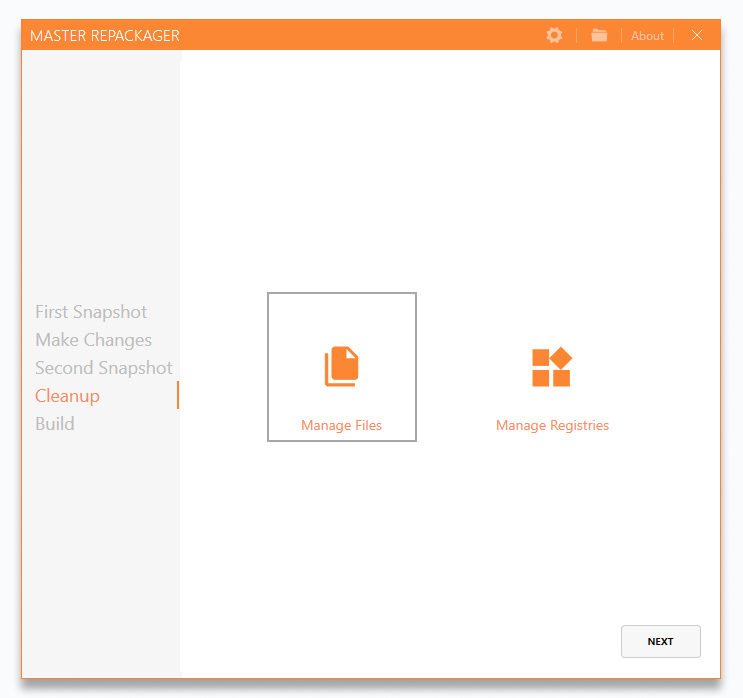Click blank sidebar area above First Snapshot

tap(100, 180)
